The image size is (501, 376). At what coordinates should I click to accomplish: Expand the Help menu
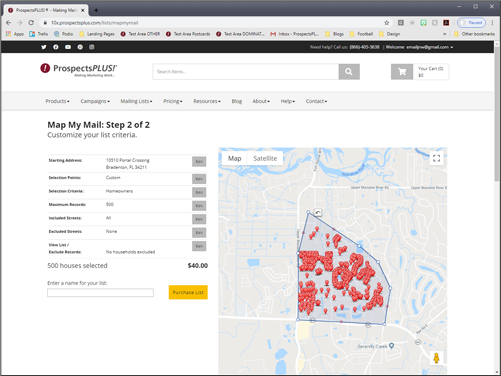[288, 101]
